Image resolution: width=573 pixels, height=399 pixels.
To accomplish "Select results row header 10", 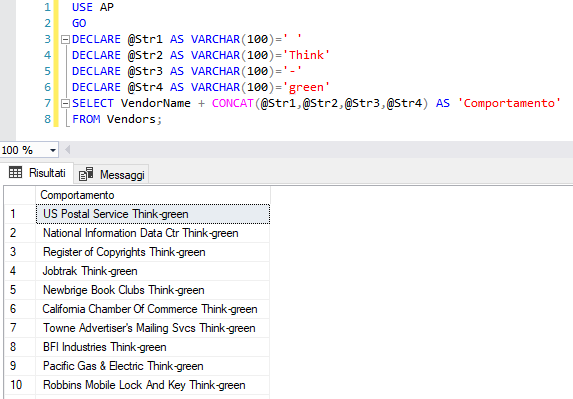I will (x=20, y=385).
